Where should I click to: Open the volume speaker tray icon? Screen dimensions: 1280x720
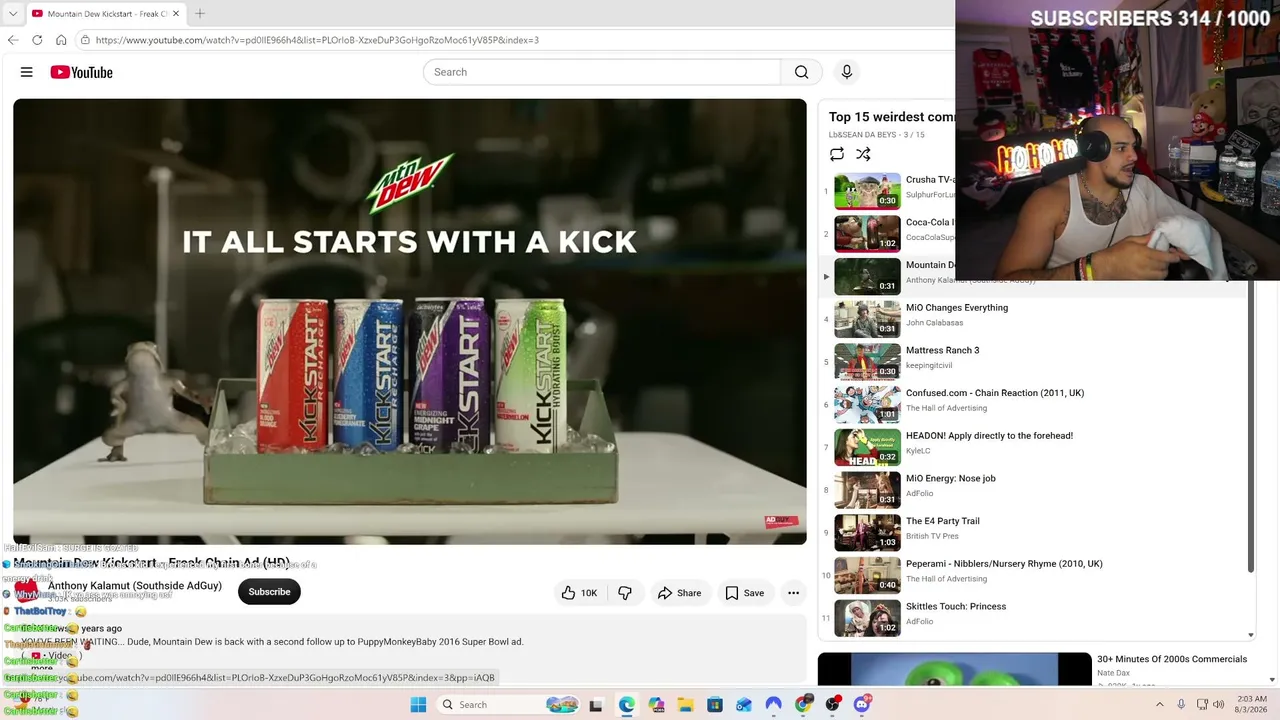pos(1219,705)
